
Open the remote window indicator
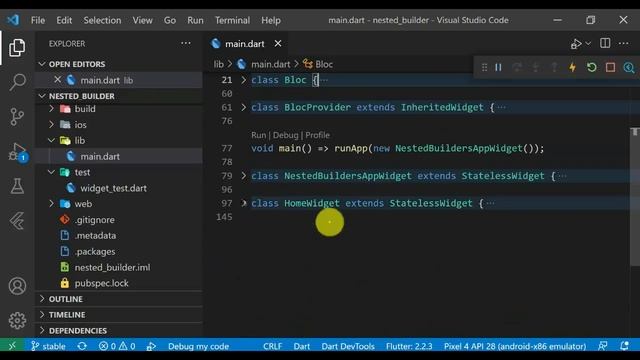tap(12, 346)
